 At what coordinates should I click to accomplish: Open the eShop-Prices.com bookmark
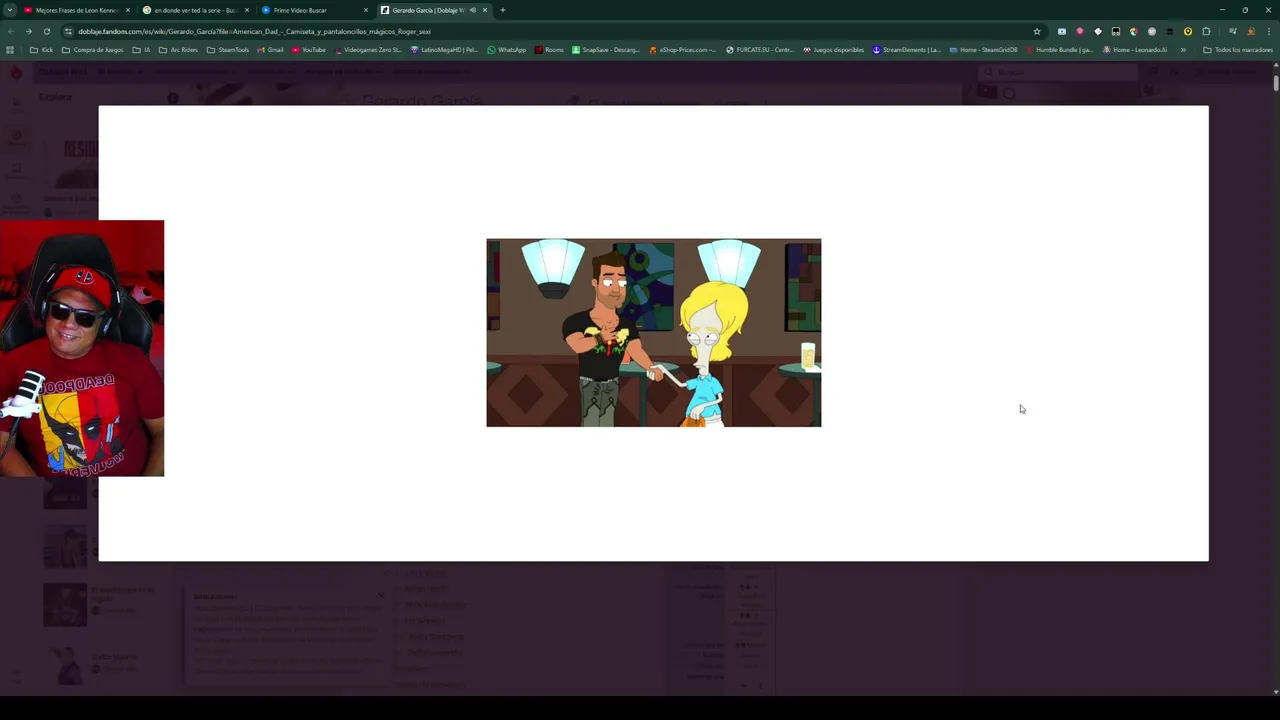683,50
